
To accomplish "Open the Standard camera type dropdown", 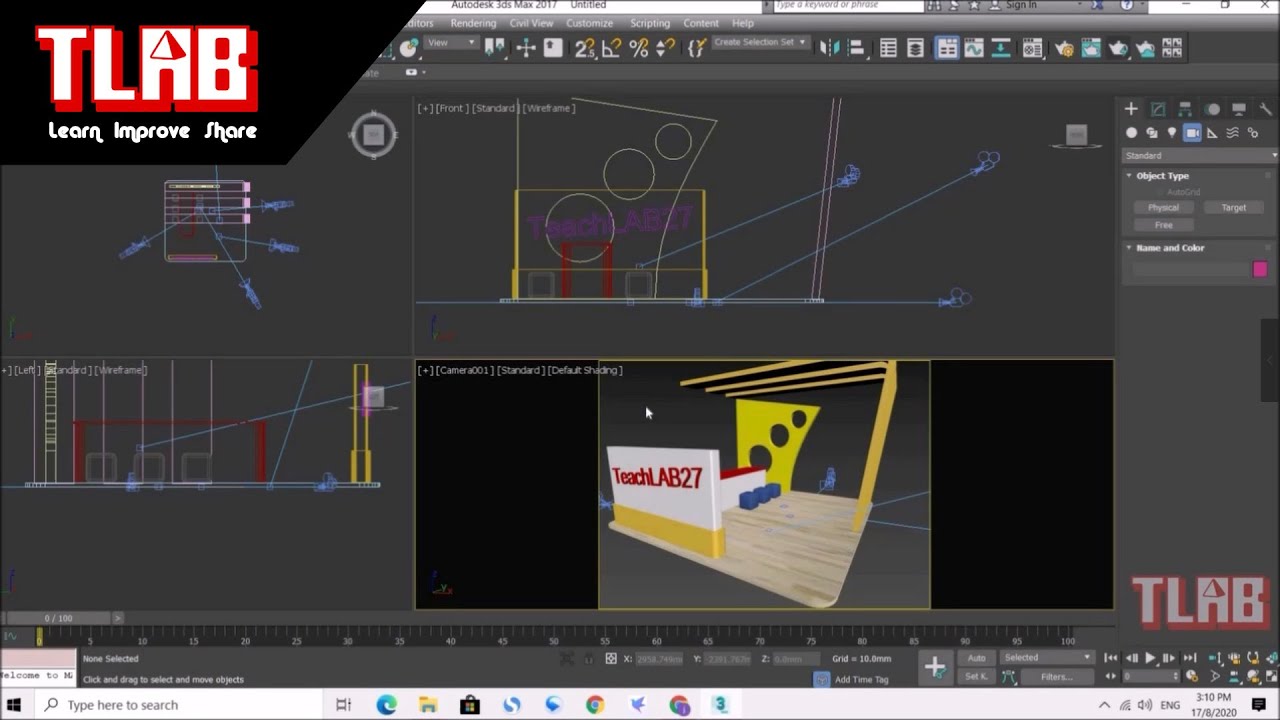I will point(1200,156).
